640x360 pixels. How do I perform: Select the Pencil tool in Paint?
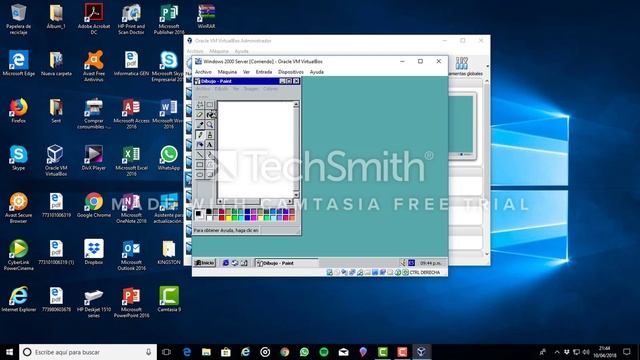coord(200,135)
